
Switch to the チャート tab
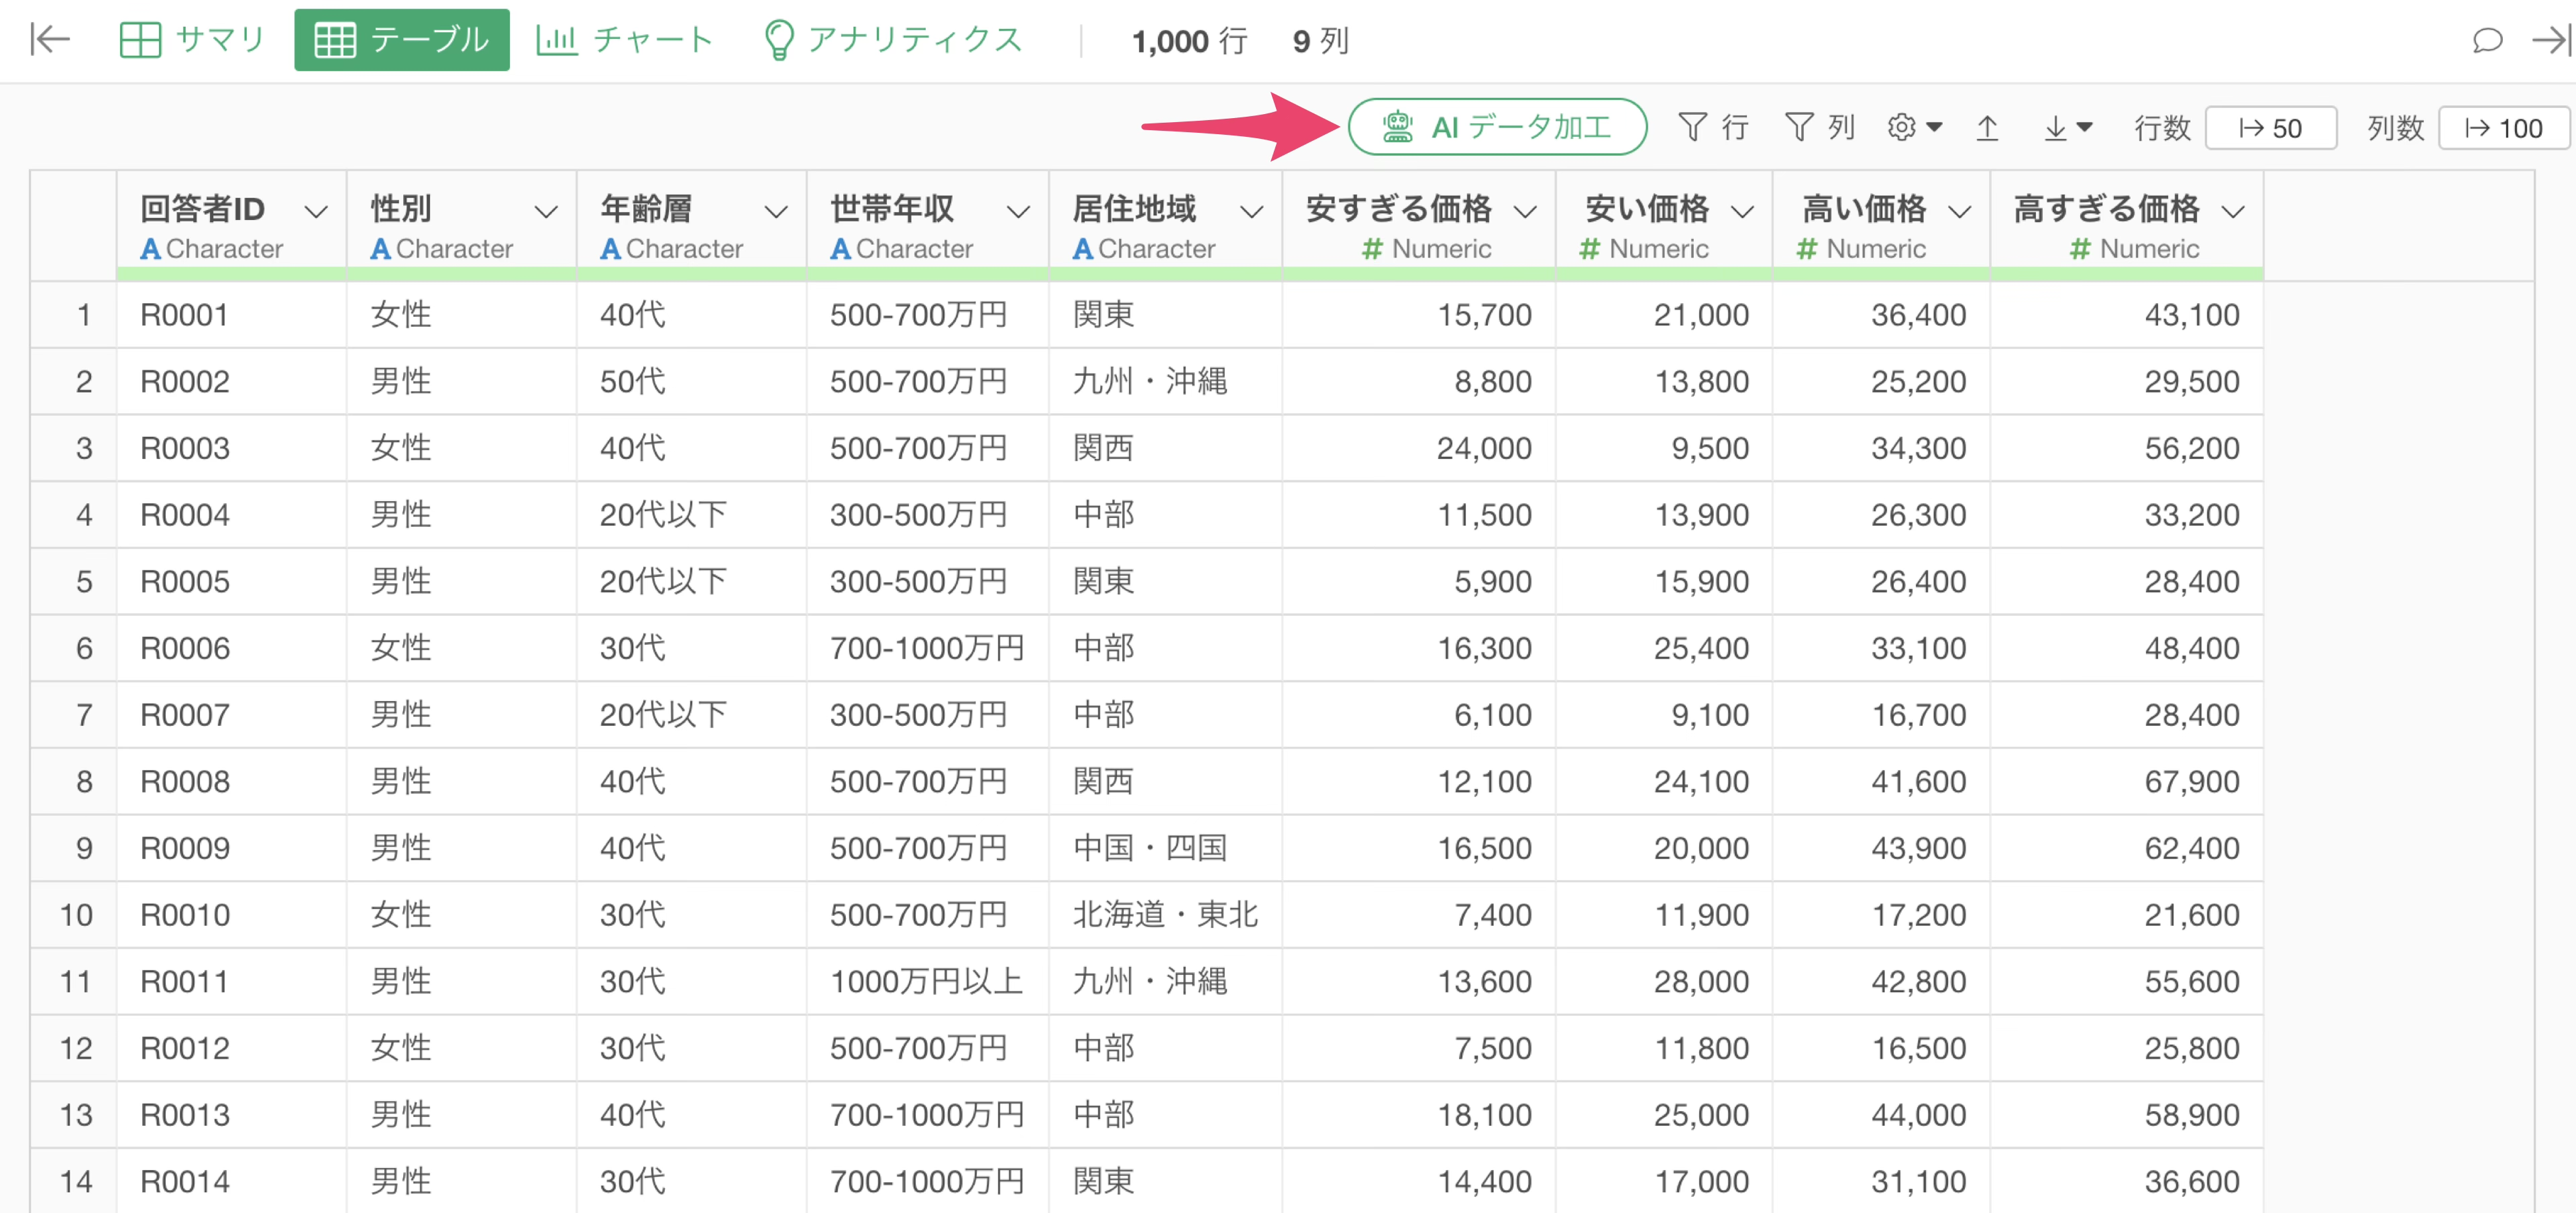[x=624, y=40]
